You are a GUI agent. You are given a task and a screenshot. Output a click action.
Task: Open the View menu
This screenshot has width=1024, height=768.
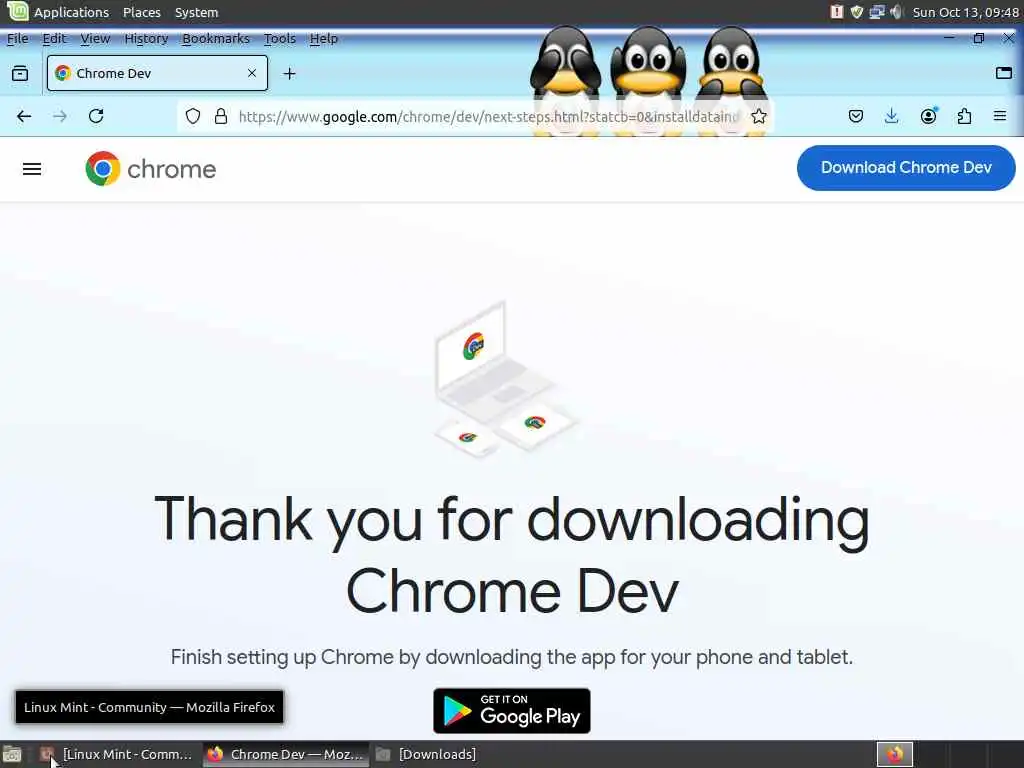[95, 39]
